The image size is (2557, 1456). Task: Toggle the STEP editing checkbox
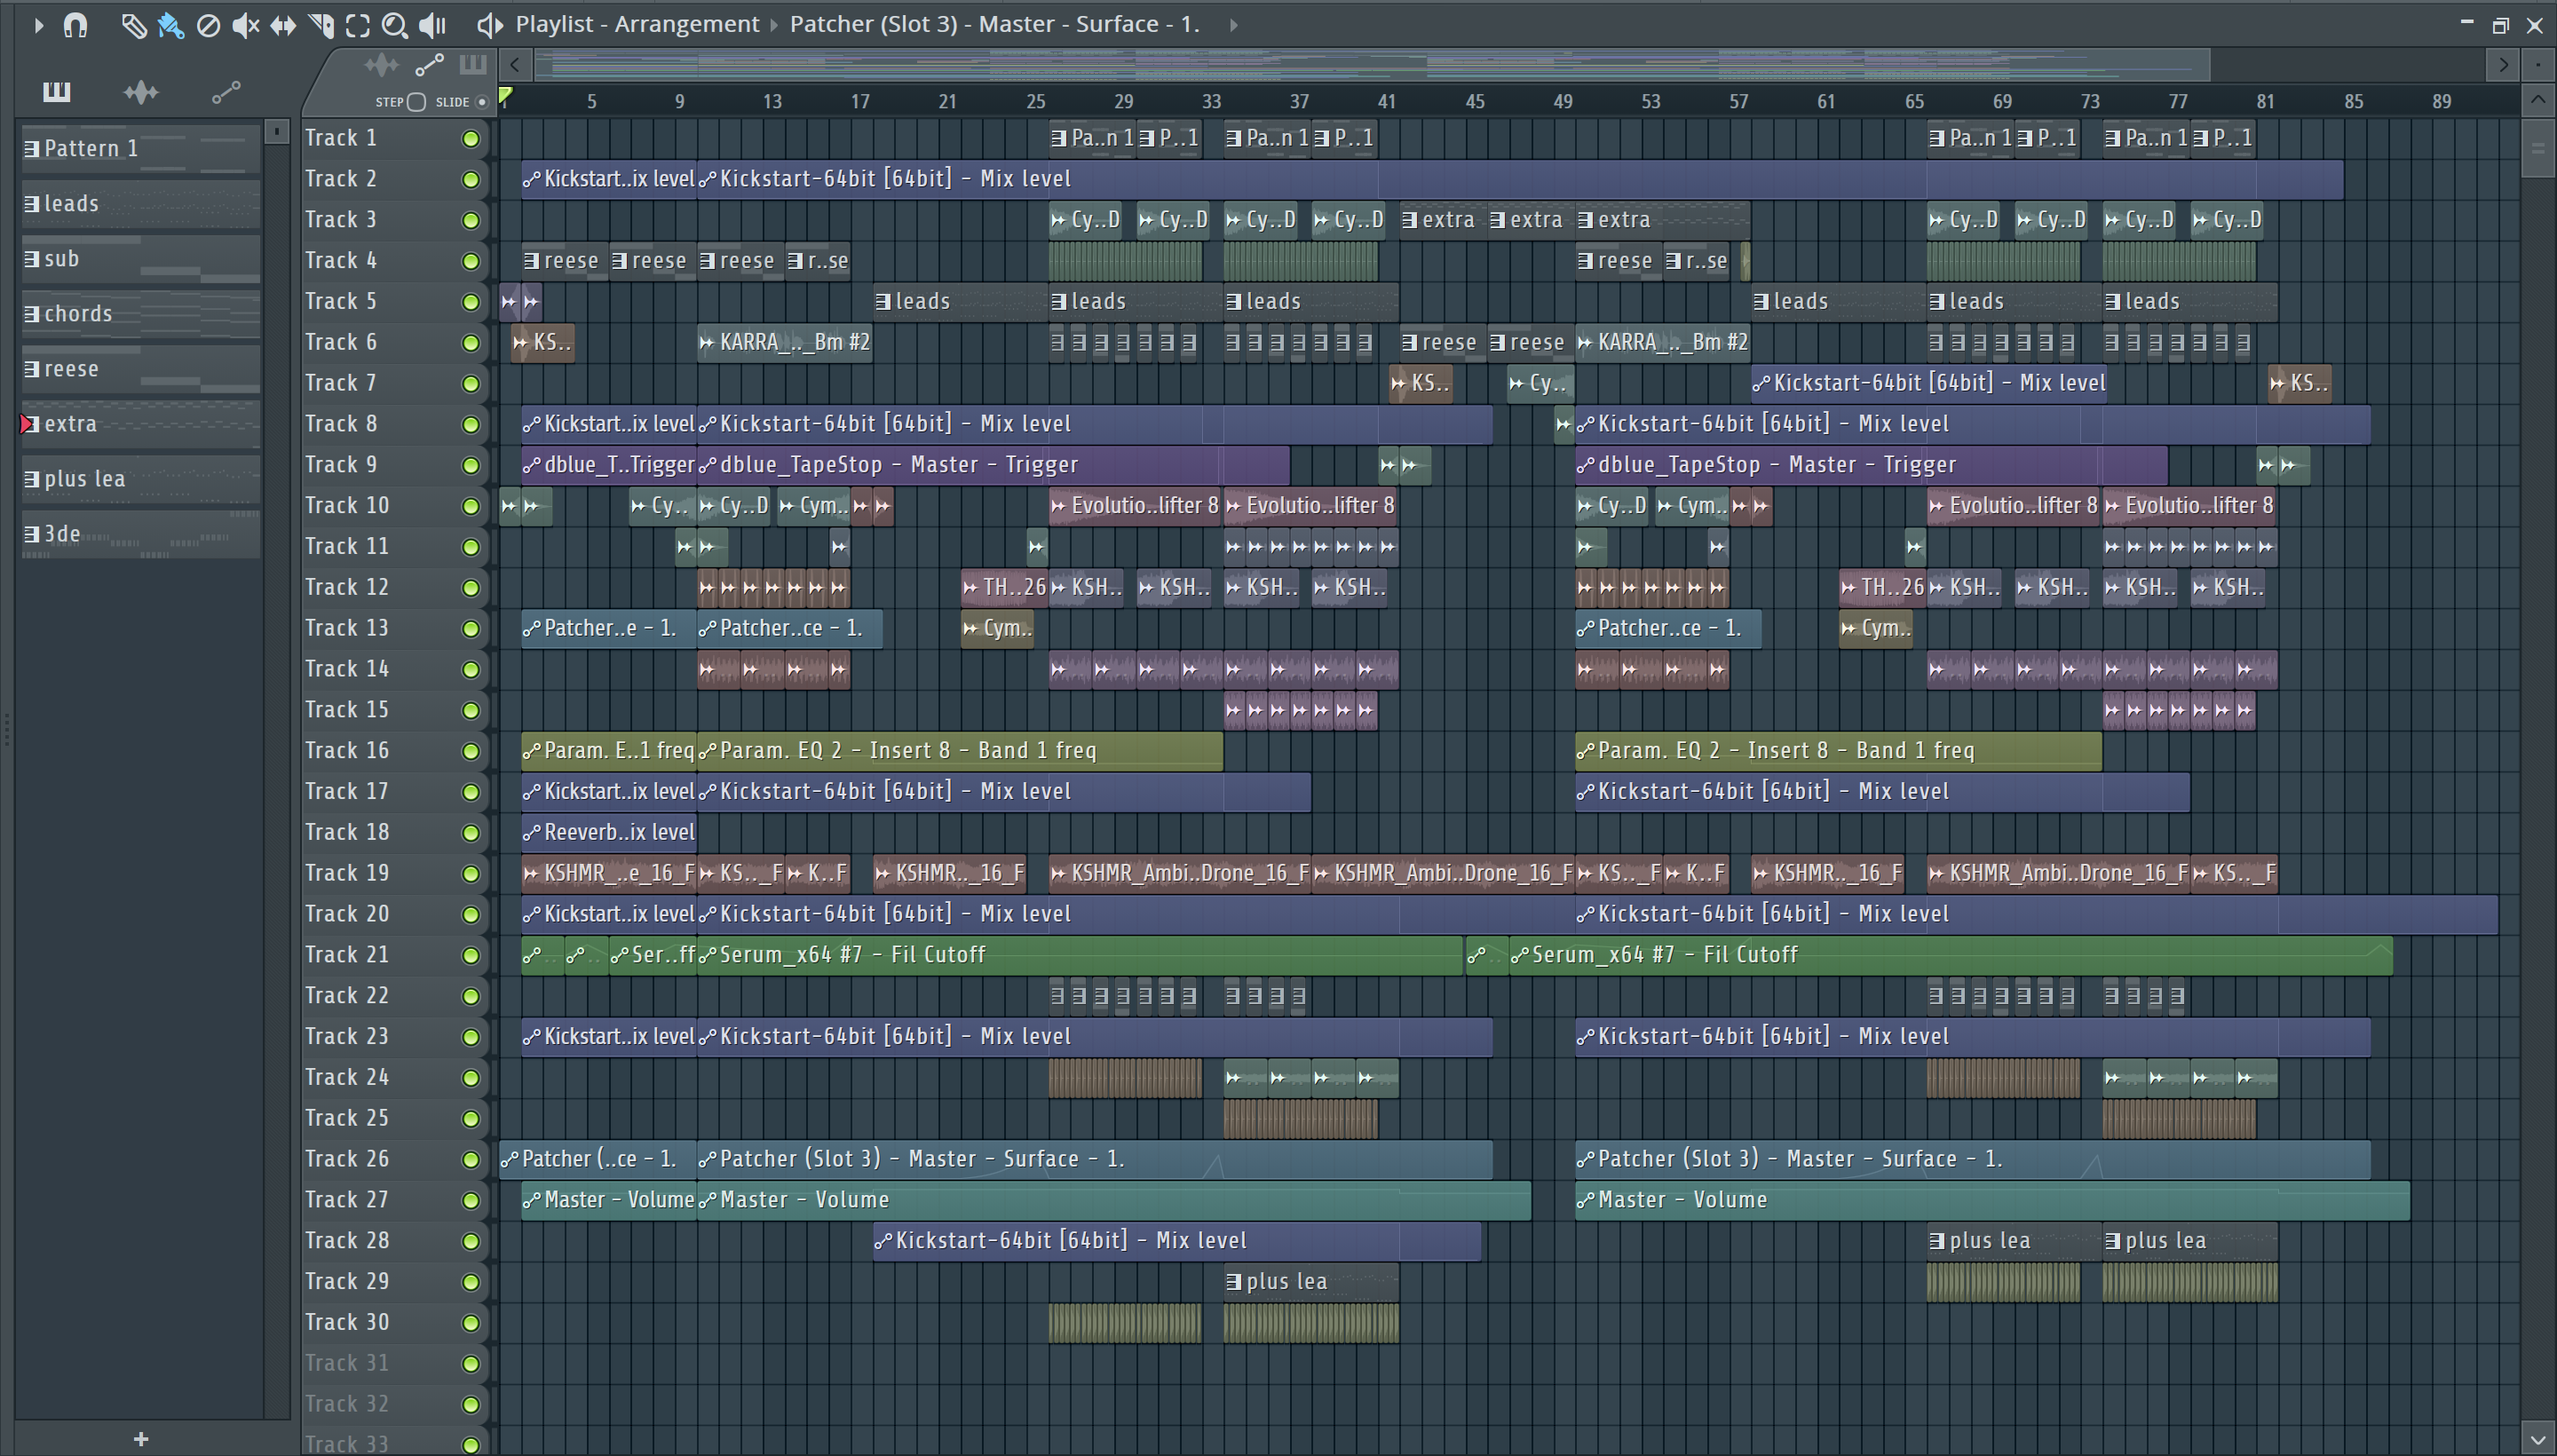coord(417,102)
